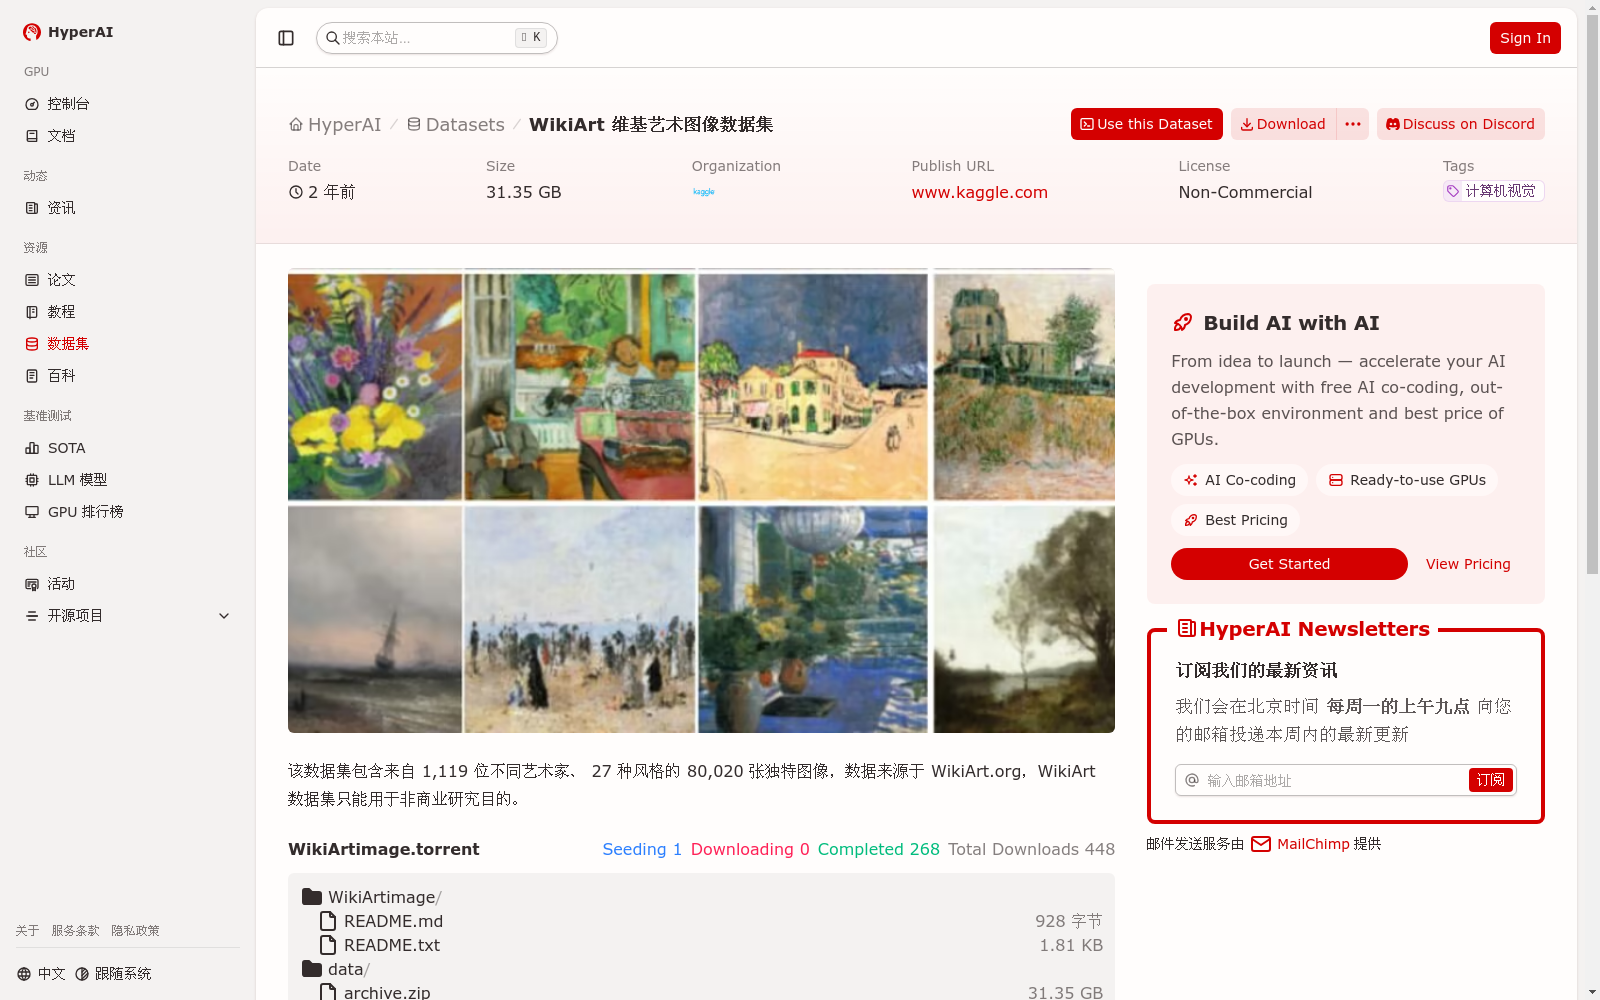The width and height of the screenshot is (1600, 1000).
Task: Click the 订阅 subscribe button
Action: click(x=1490, y=780)
